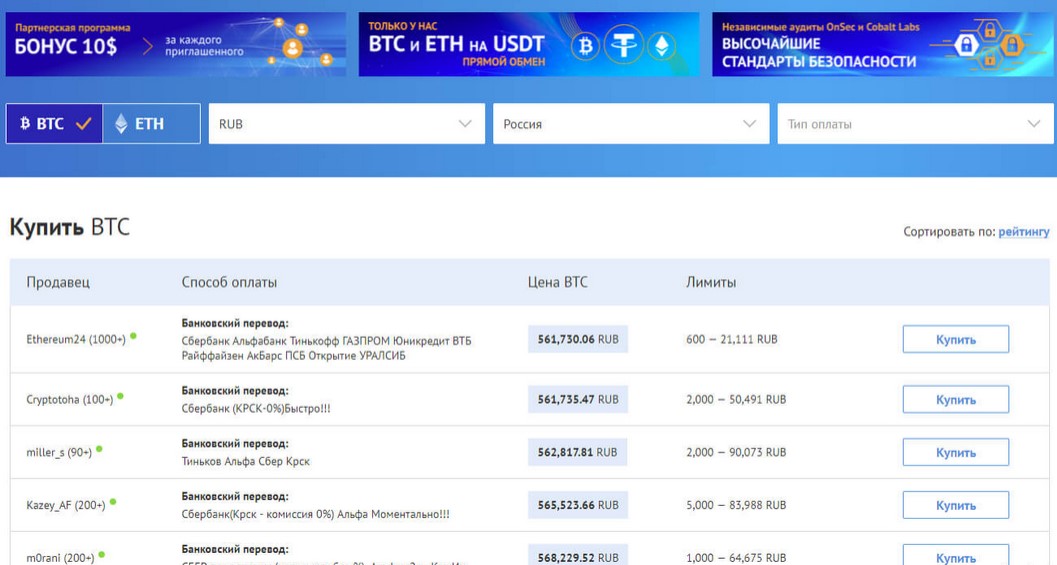Click the Tether coin icon in USDT banner
This screenshot has width=1057, height=565.
[x=624, y=45]
